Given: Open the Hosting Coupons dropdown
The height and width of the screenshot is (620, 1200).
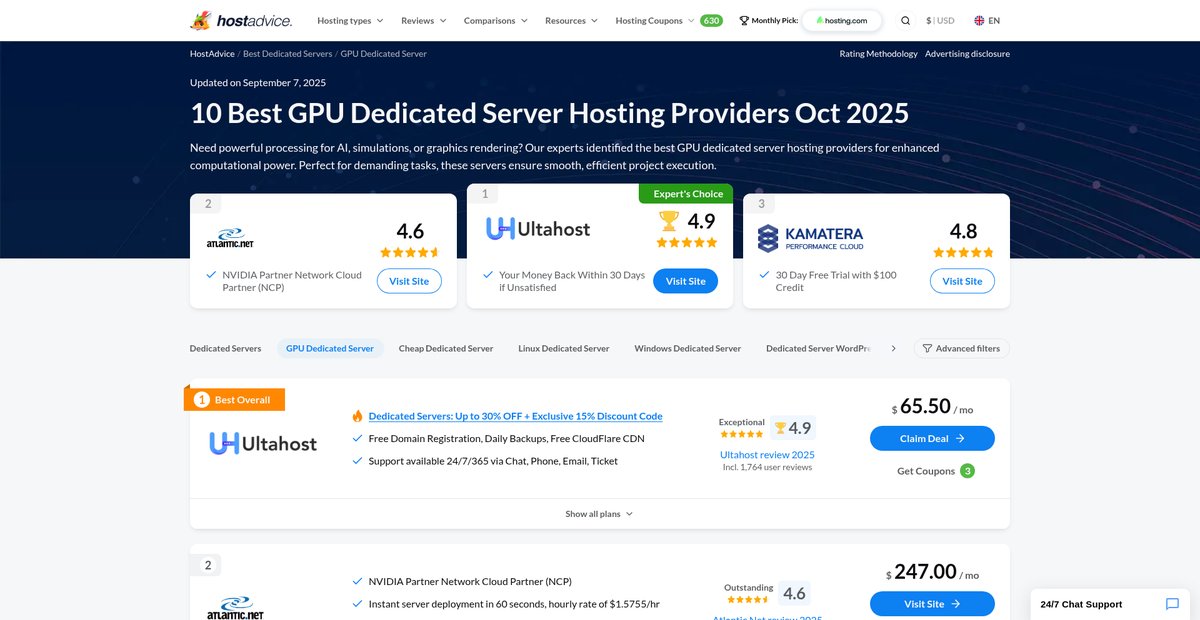Looking at the screenshot, I should [655, 20].
